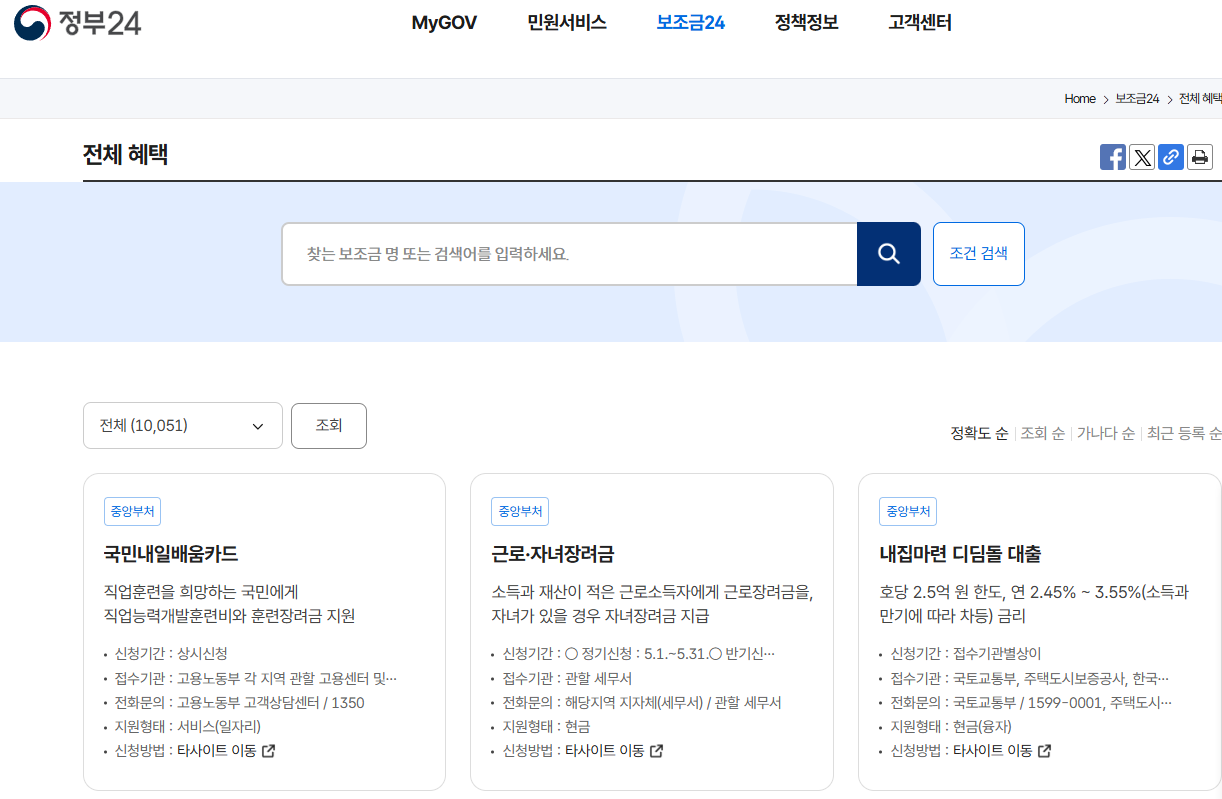Image resolution: width=1222 pixels, height=799 pixels.
Task: Click the 조건 검색 button
Action: [x=978, y=253]
